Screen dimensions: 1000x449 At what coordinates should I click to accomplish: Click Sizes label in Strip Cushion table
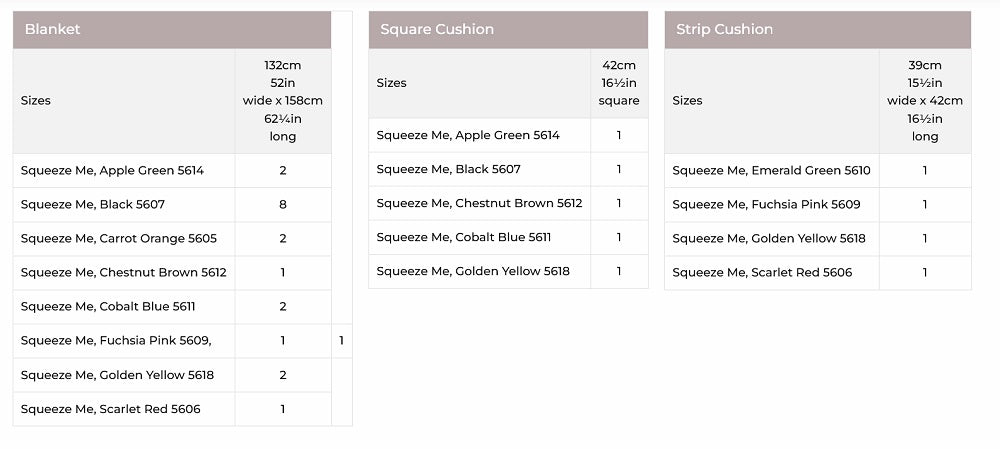(x=687, y=100)
